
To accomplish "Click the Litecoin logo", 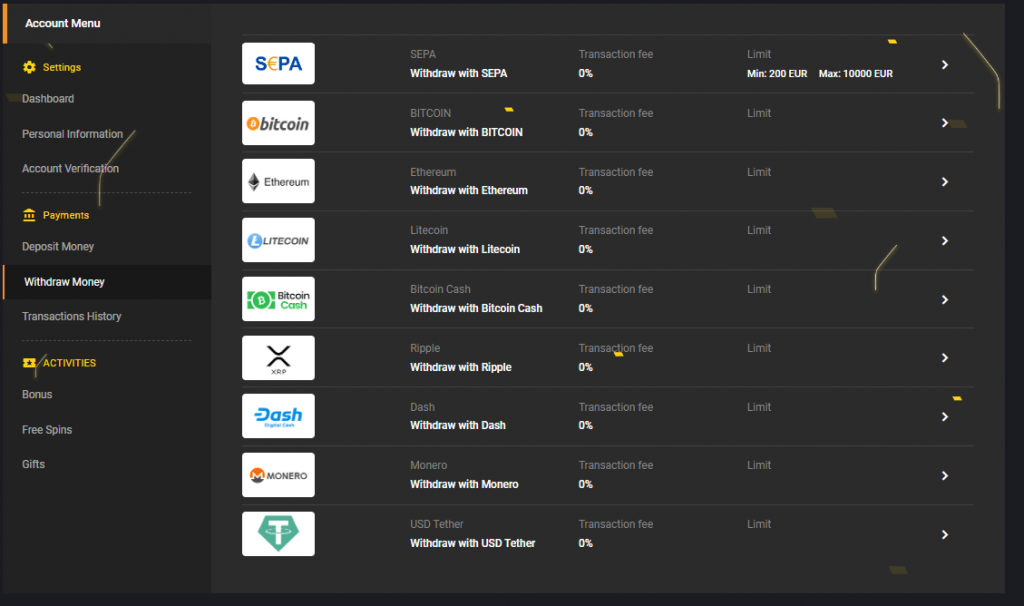I will (x=278, y=240).
